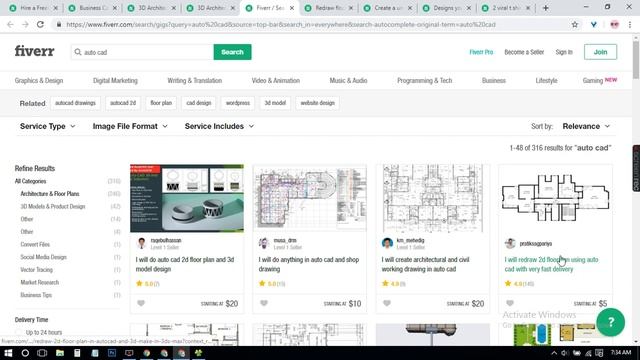Image resolution: width=640 pixels, height=360 pixels.
Task: Click the raqebulhassan seller avatar
Action: click(142, 243)
